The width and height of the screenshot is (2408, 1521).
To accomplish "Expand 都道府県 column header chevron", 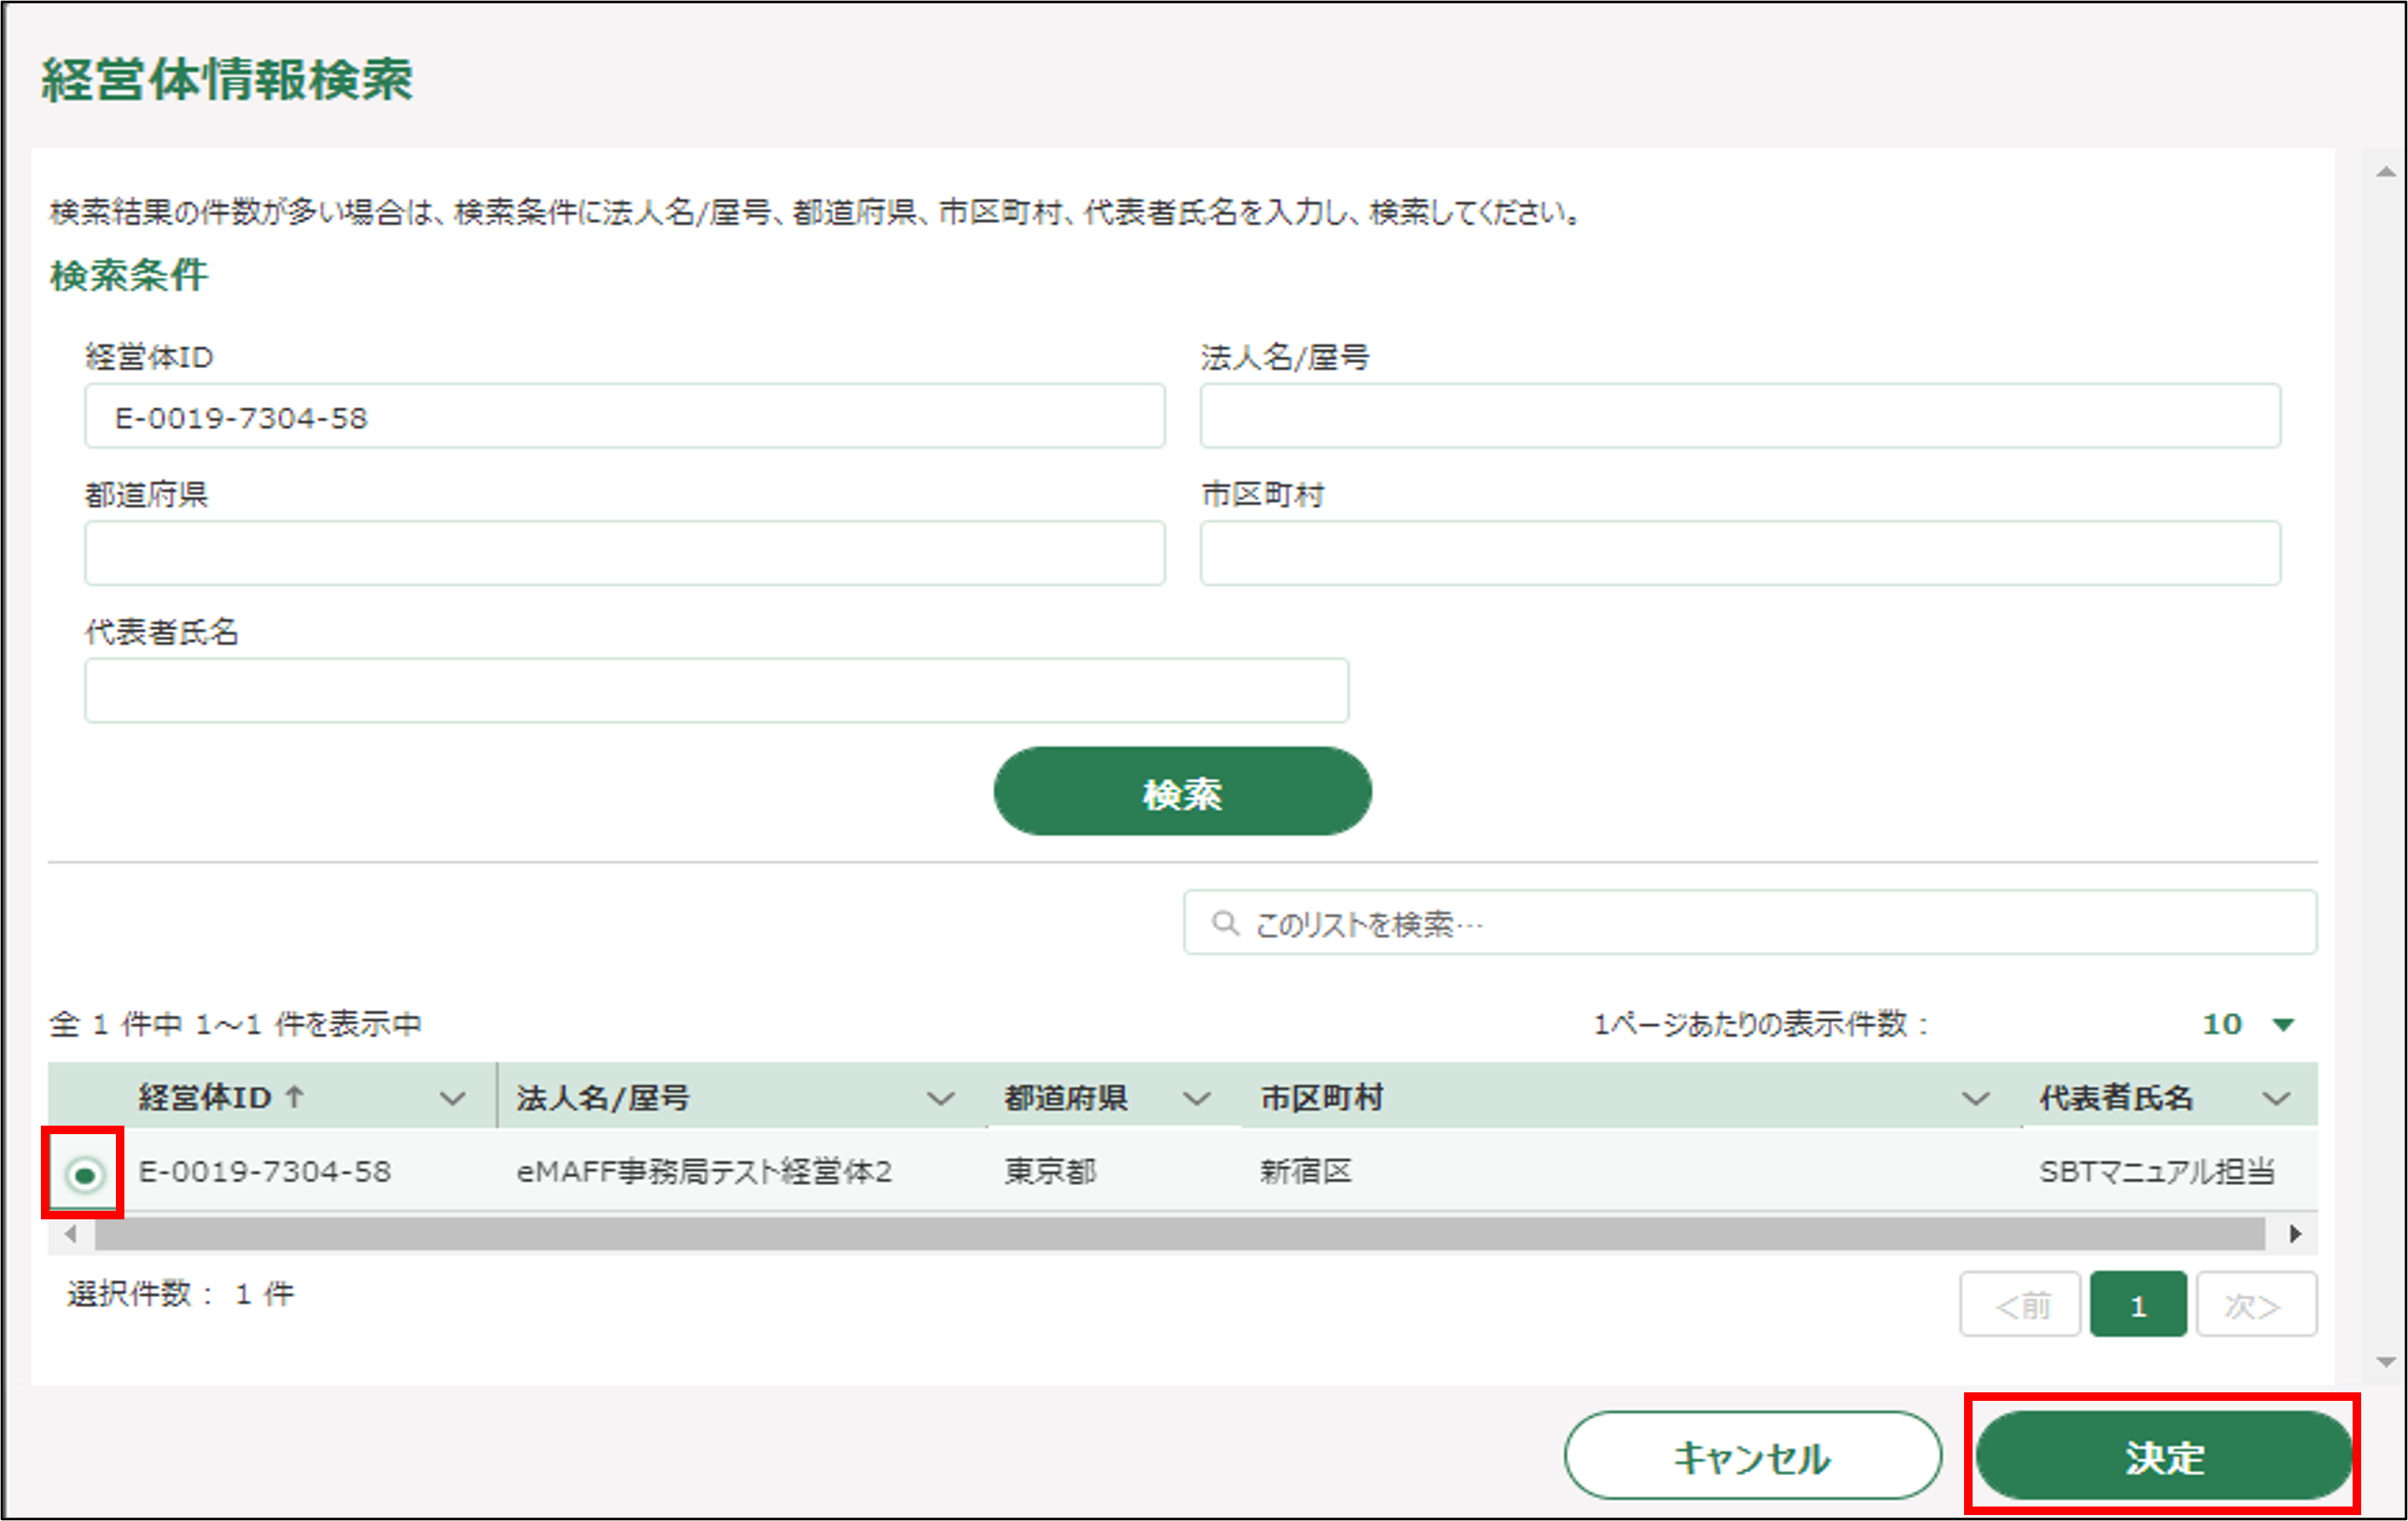I will click(1196, 1099).
